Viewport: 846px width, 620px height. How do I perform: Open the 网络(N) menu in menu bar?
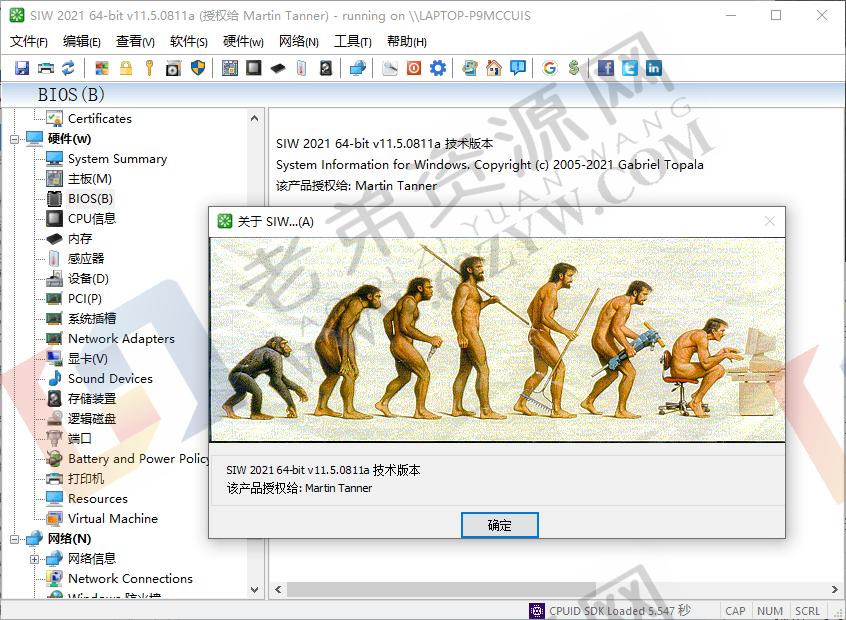(298, 42)
